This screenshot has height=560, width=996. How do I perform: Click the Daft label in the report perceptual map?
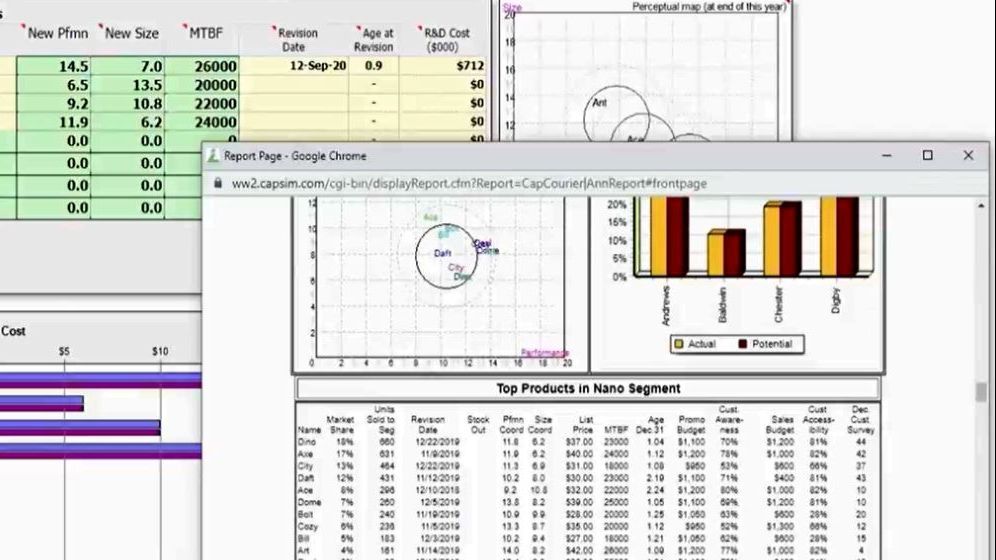click(442, 253)
